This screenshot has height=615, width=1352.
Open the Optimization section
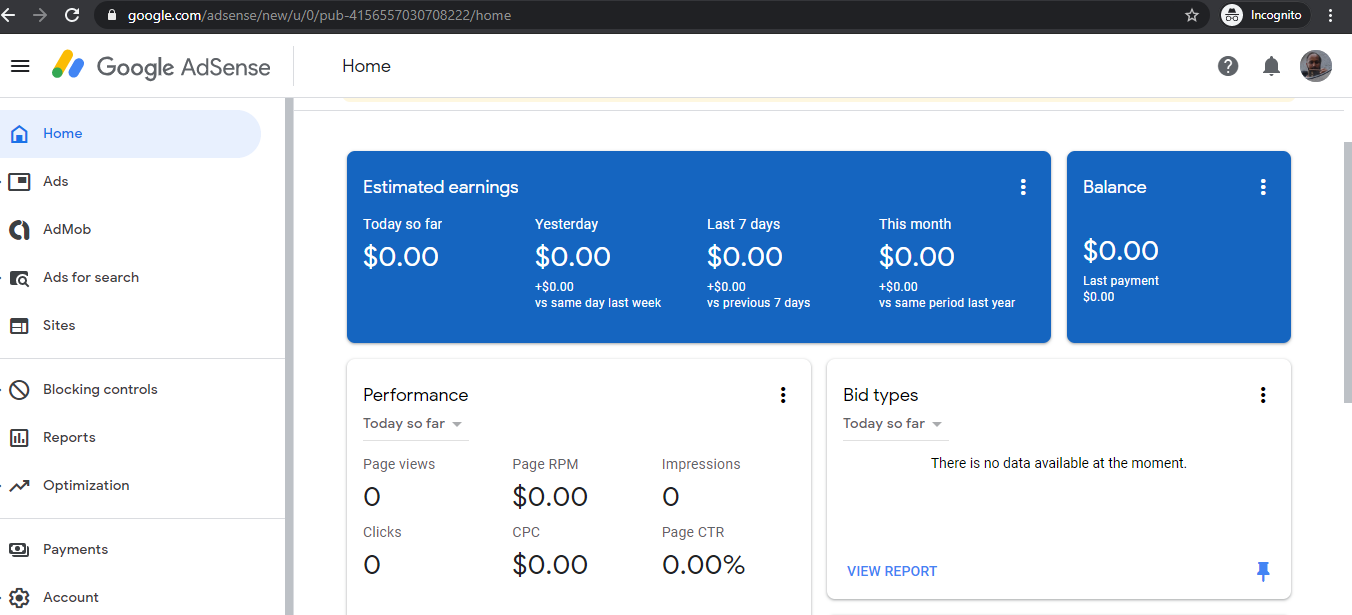(85, 485)
